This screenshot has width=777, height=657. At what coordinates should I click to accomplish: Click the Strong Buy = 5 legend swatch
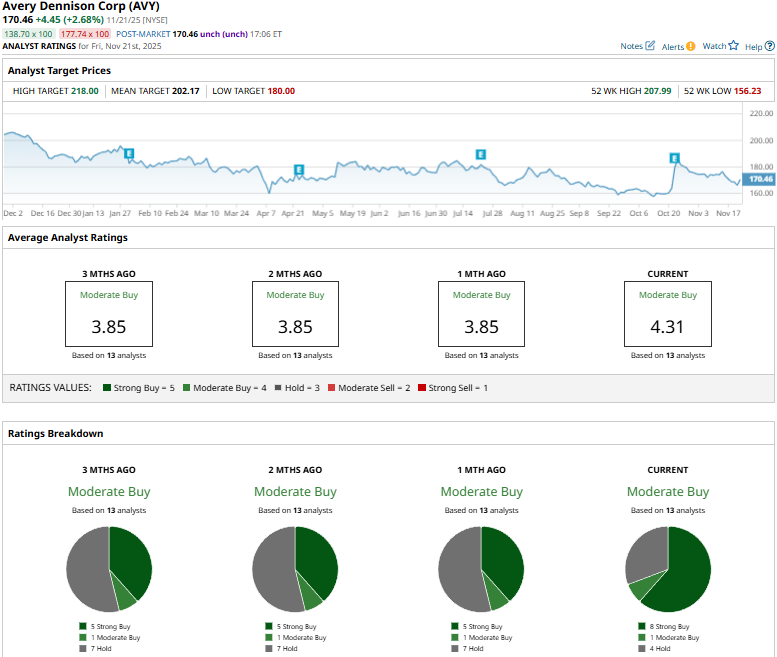[106, 387]
